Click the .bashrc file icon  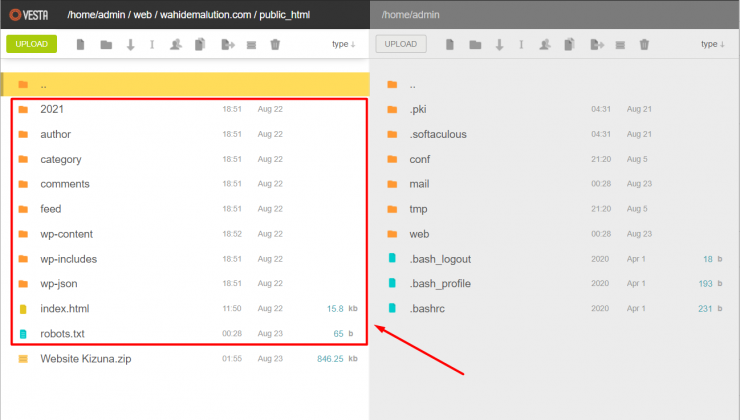(392, 308)
